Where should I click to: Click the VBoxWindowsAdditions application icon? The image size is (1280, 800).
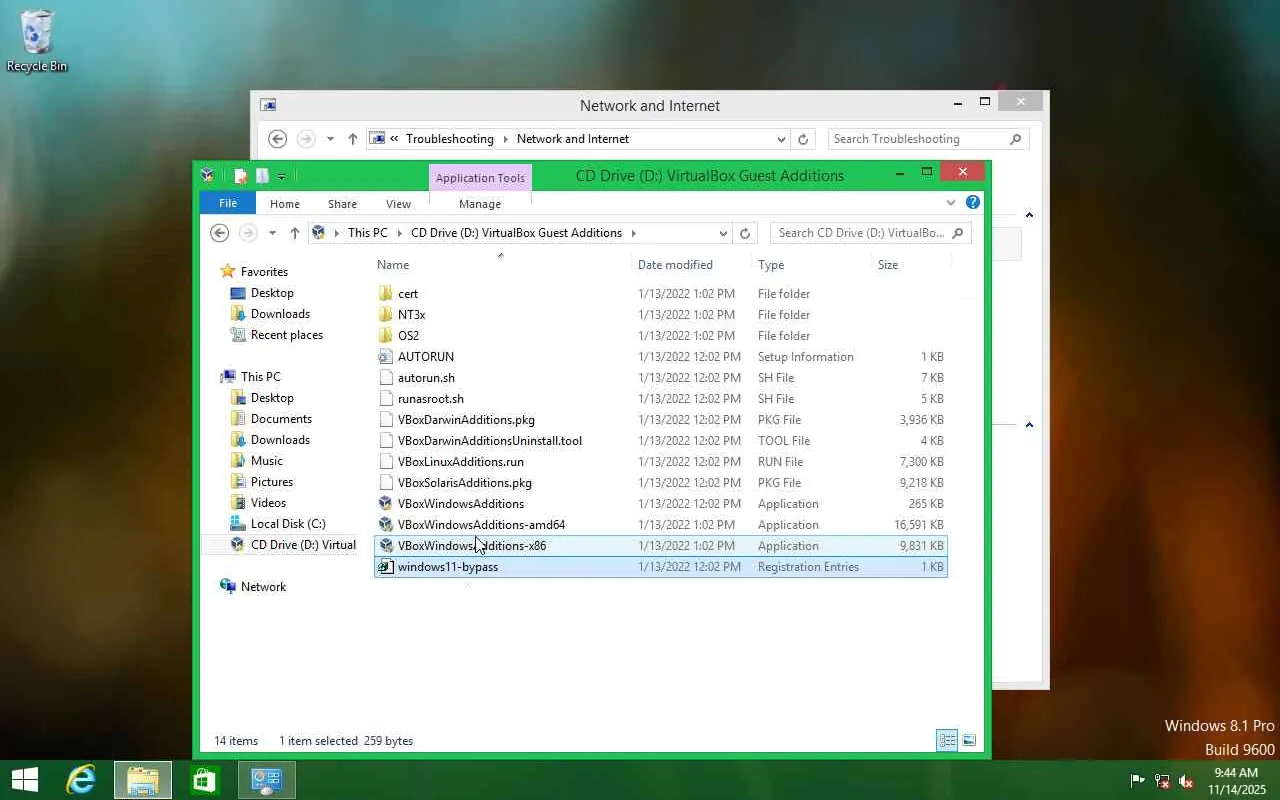coord(386,504)
